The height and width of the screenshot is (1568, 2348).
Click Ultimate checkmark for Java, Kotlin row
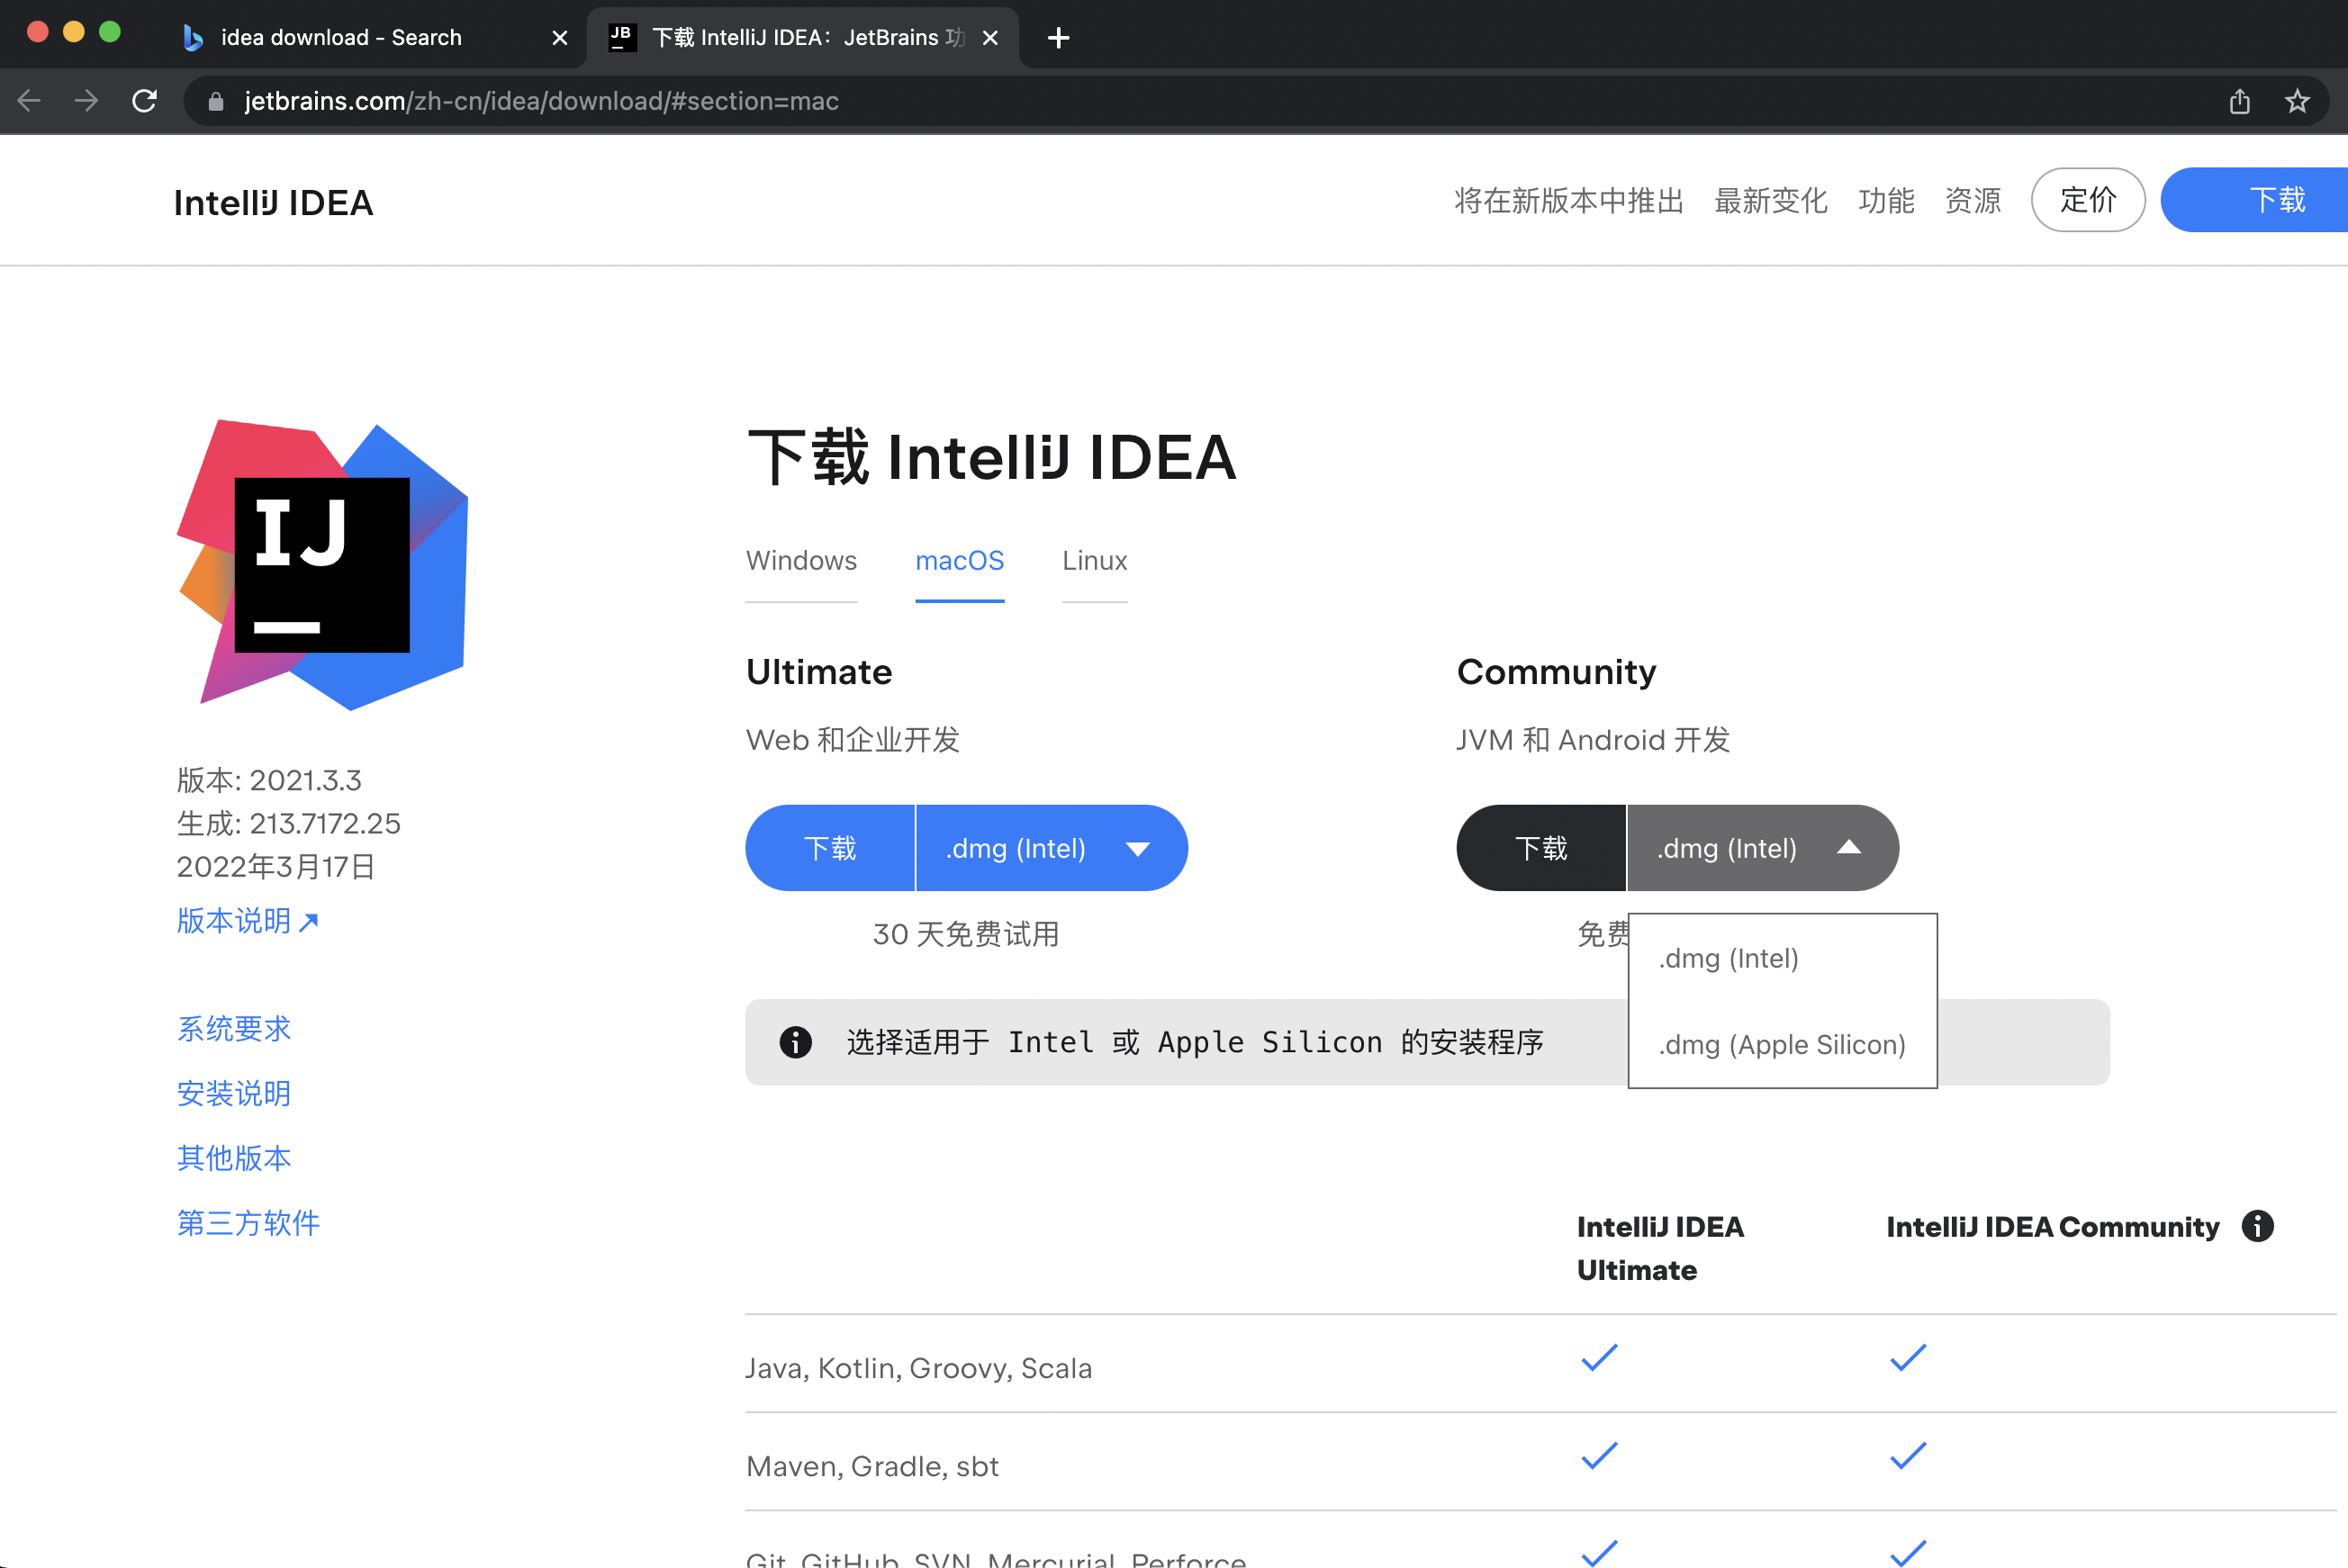[x=1599, y=1358]
